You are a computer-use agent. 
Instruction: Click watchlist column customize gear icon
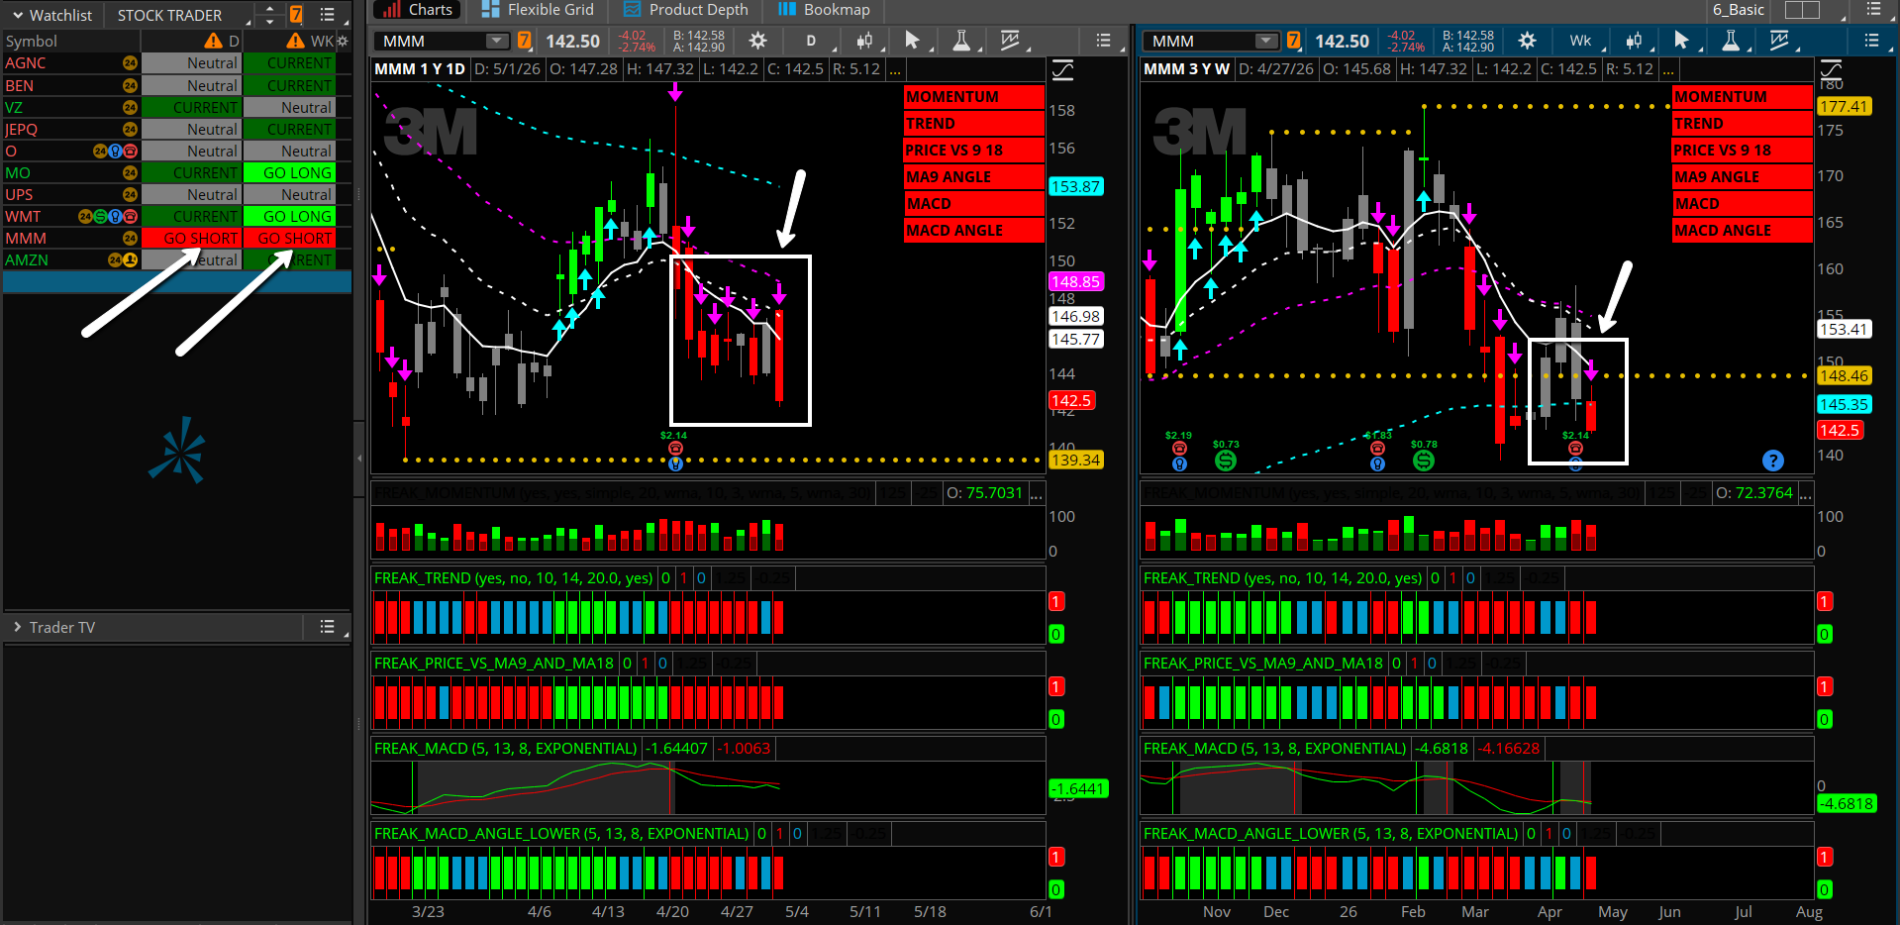pos(343,41)
